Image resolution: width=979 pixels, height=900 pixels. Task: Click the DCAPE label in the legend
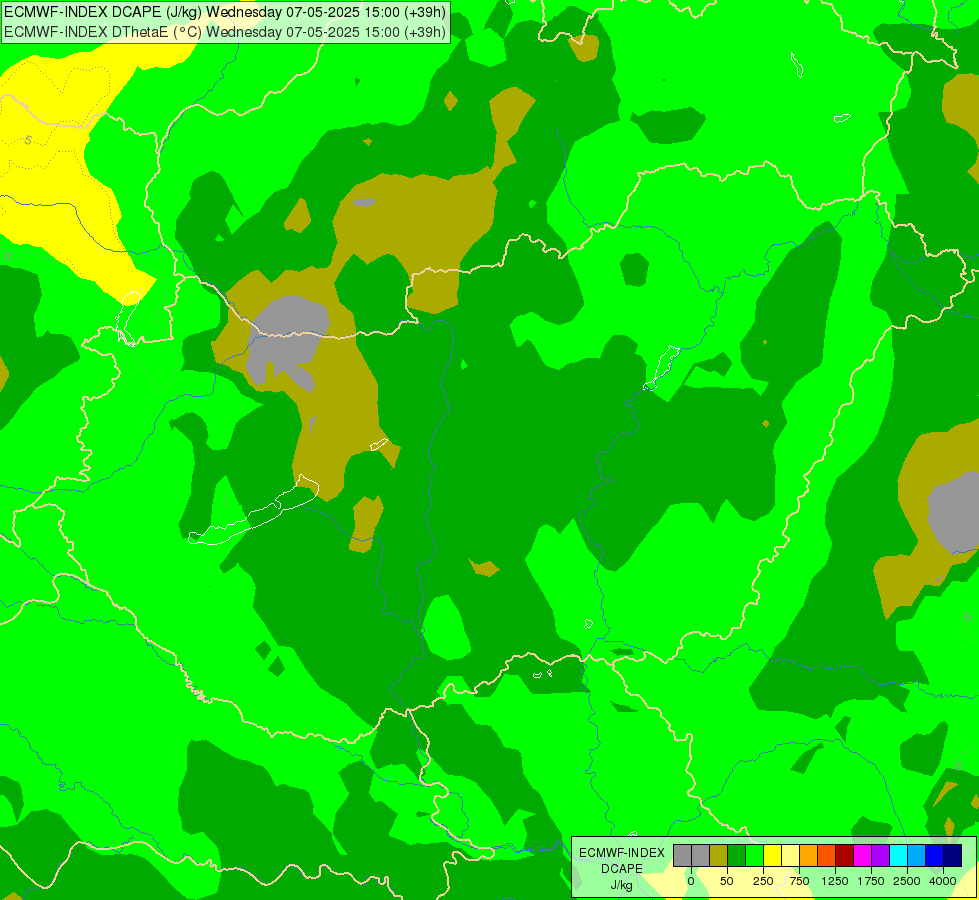click(x=622, y=869)
